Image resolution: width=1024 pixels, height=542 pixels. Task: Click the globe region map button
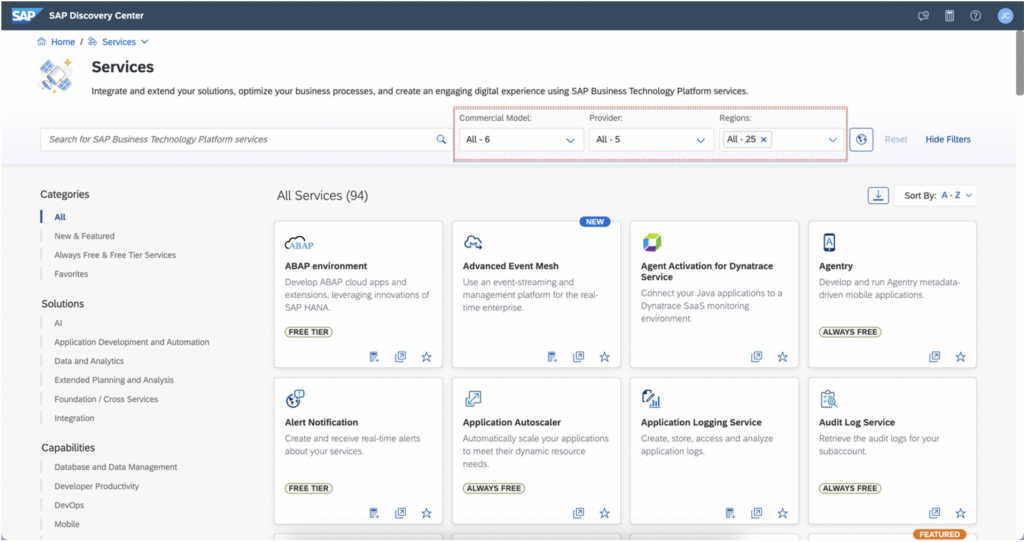tap(861, 140)
